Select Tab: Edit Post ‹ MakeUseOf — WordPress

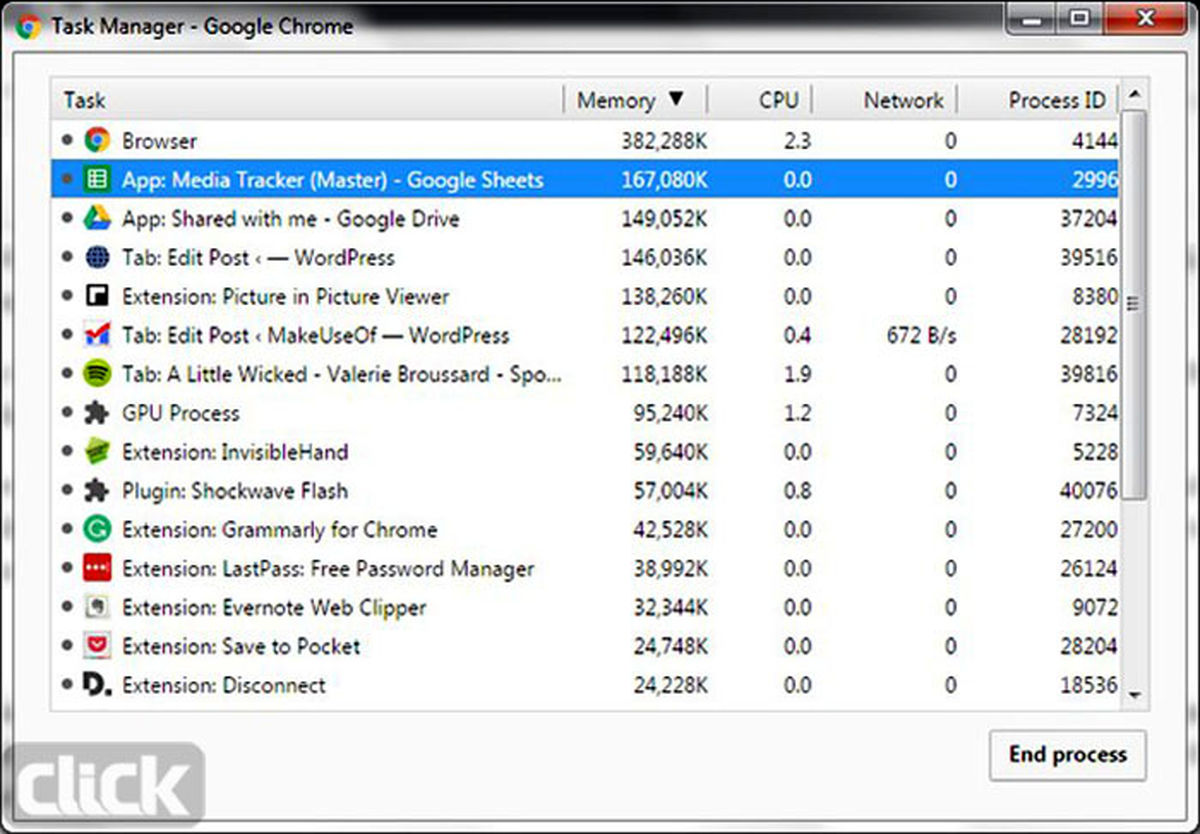[x=585, y=335]
